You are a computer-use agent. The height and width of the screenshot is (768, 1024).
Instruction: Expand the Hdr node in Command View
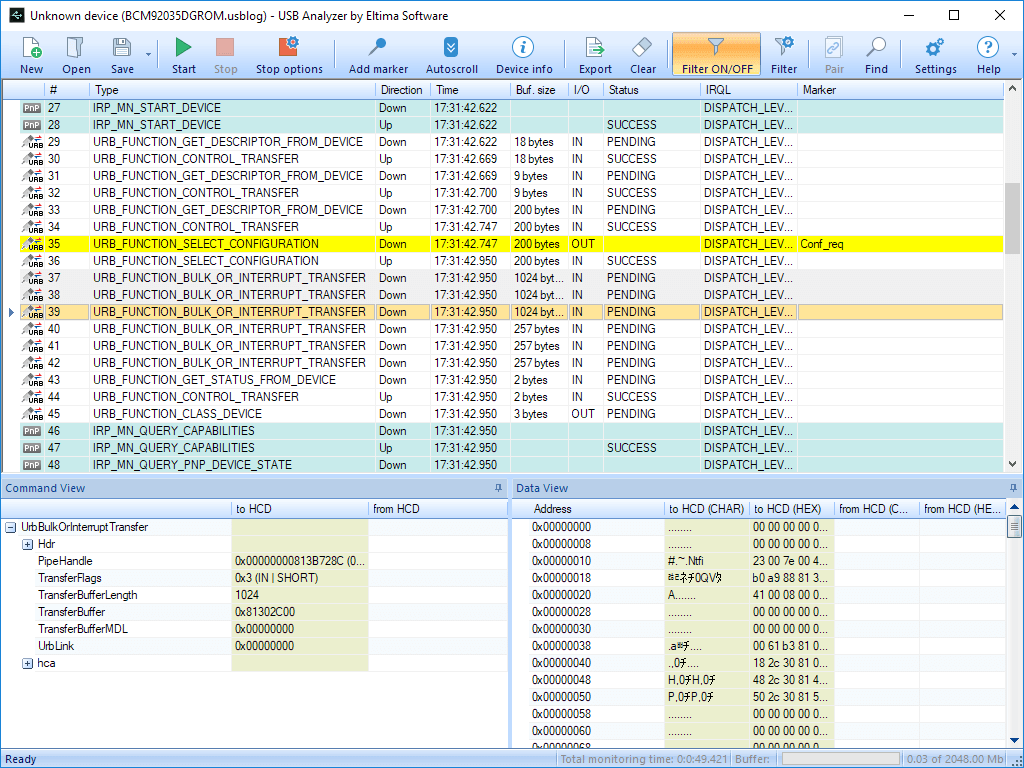[x=27, y=545]
